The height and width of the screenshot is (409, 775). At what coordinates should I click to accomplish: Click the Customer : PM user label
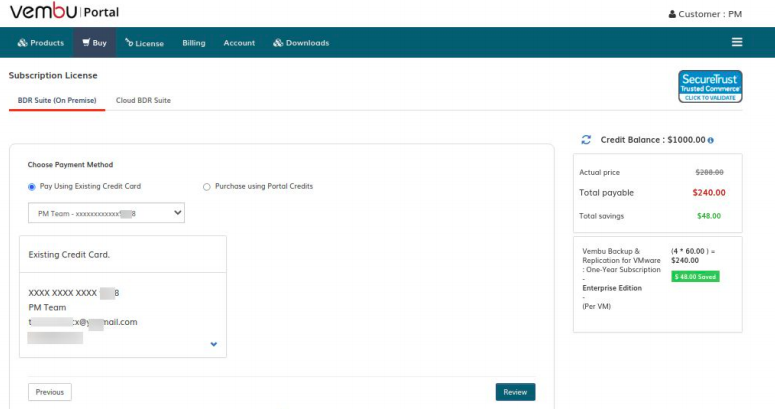705,14
